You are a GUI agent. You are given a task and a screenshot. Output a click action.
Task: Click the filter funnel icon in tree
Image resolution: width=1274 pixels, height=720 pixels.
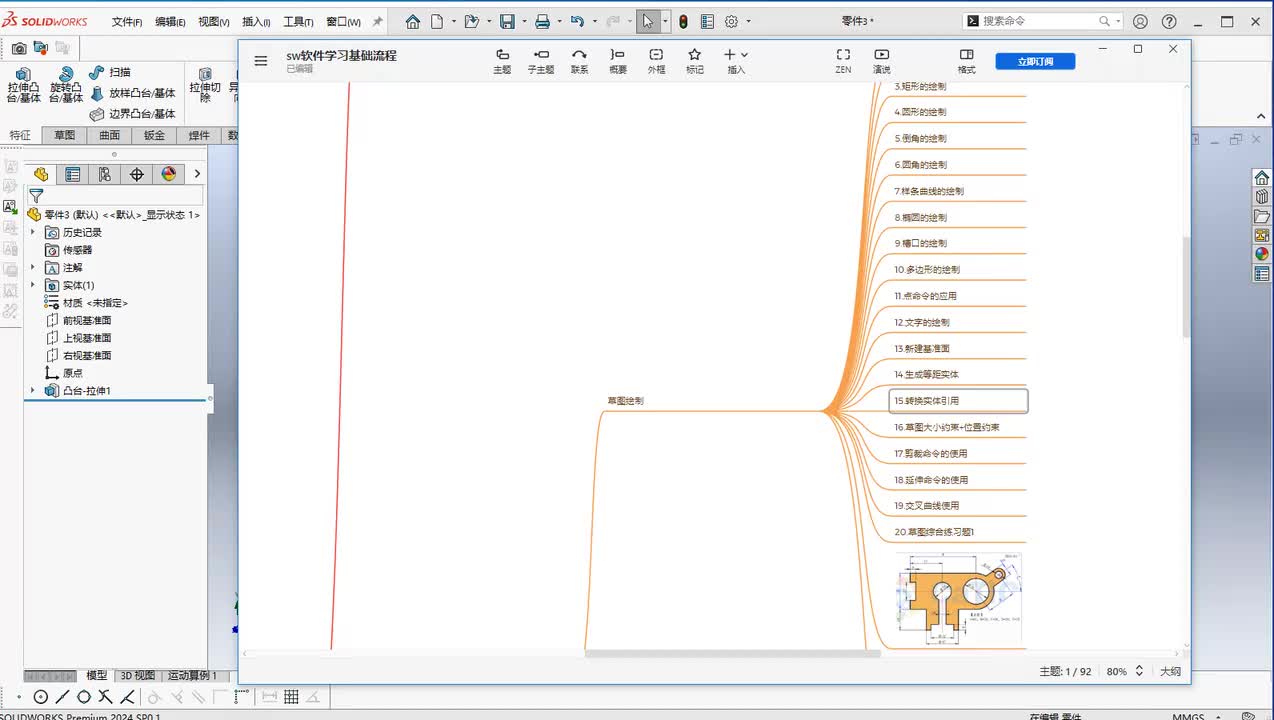36,196
